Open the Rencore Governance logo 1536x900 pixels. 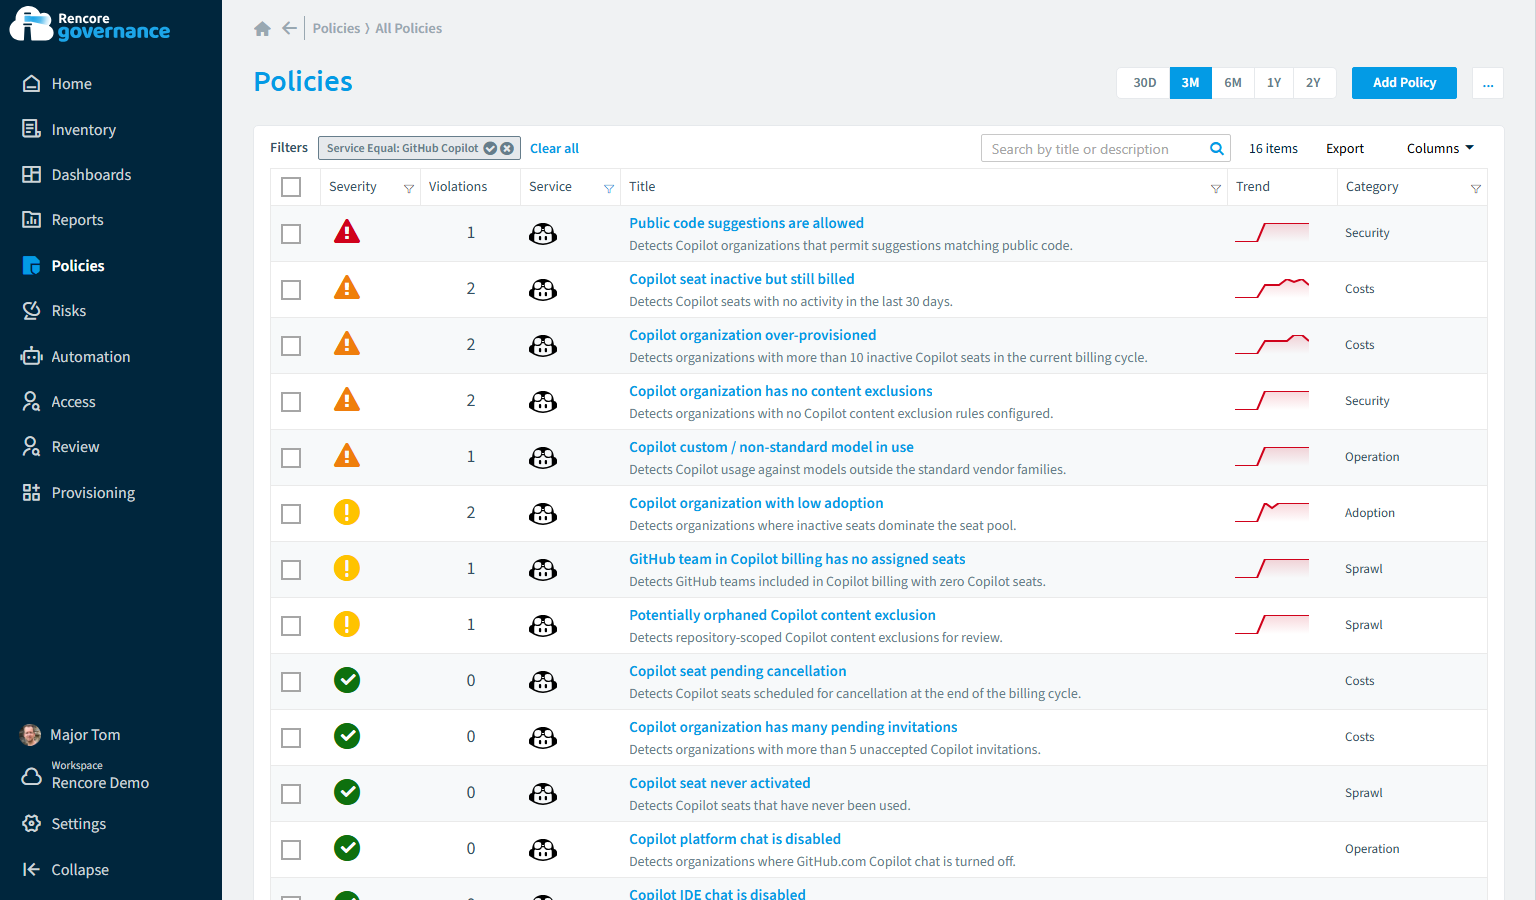(x=90, y=24)
